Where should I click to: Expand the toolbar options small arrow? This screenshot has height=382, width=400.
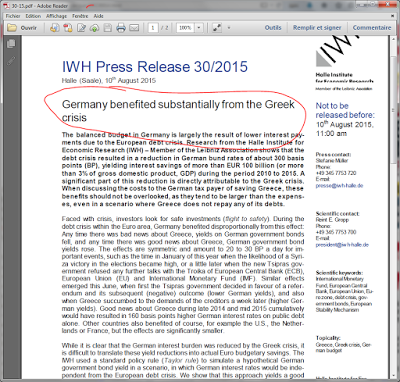229,28
